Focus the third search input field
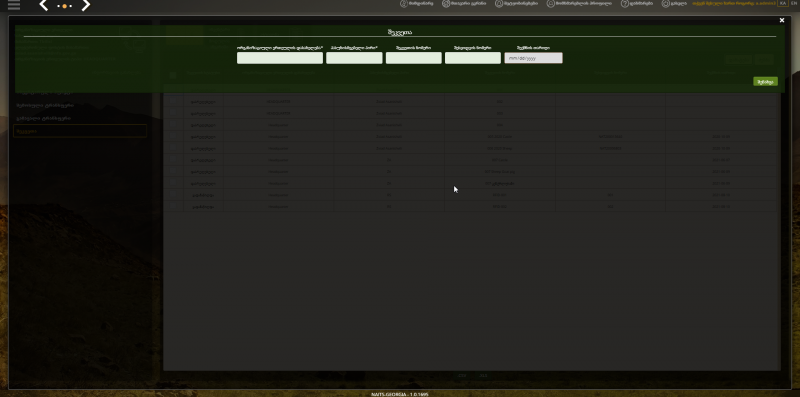Viewport: 800px width, 397px height. tap(414, 58)
